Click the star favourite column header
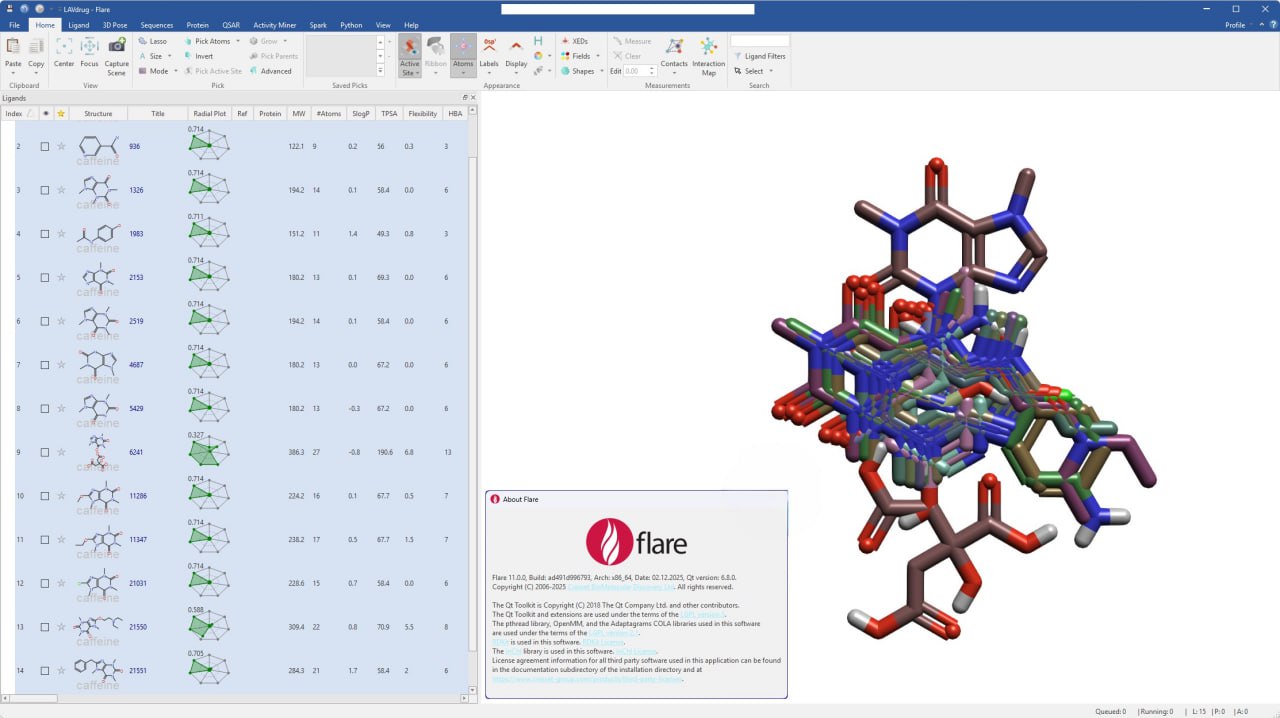 pyautogui.click(x=61, y=114)
